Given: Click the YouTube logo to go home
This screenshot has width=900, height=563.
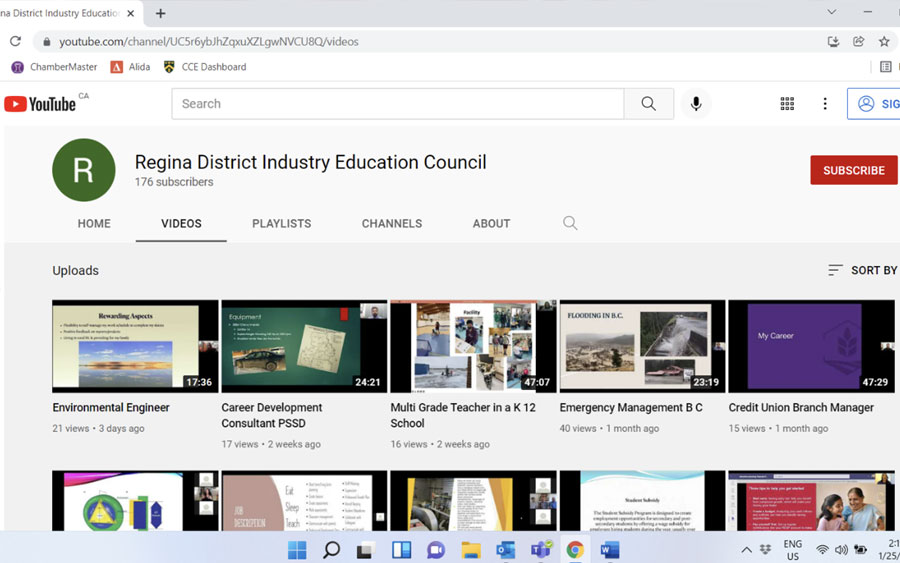Looking at the screenshot, I should [x=40, y=104].
